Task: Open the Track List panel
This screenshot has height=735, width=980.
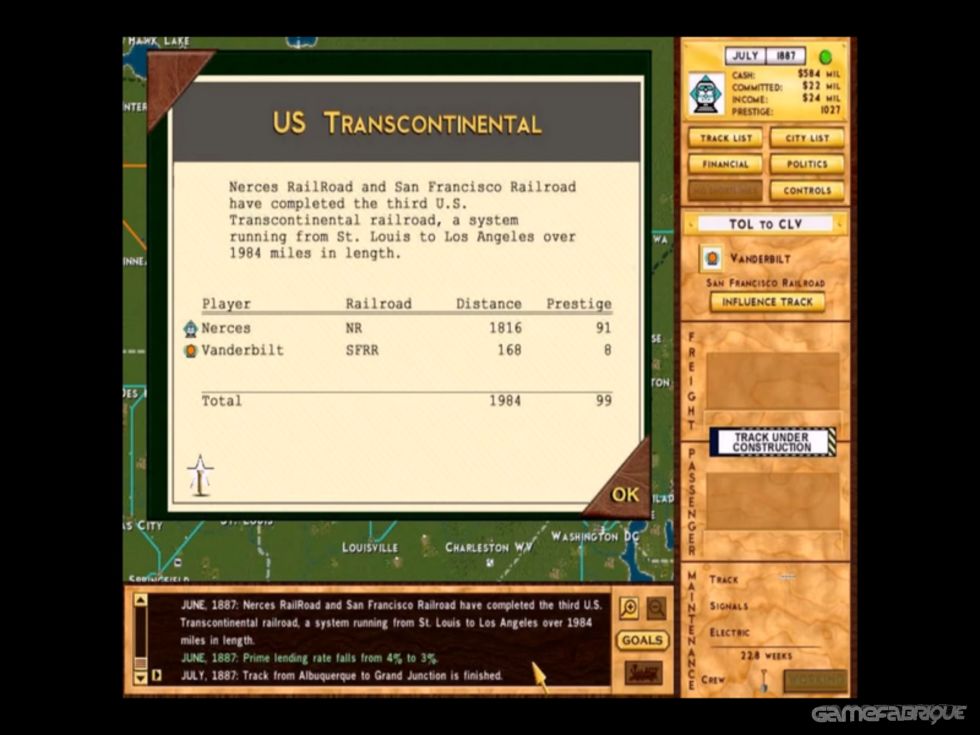Action: (x=725, y=138)
